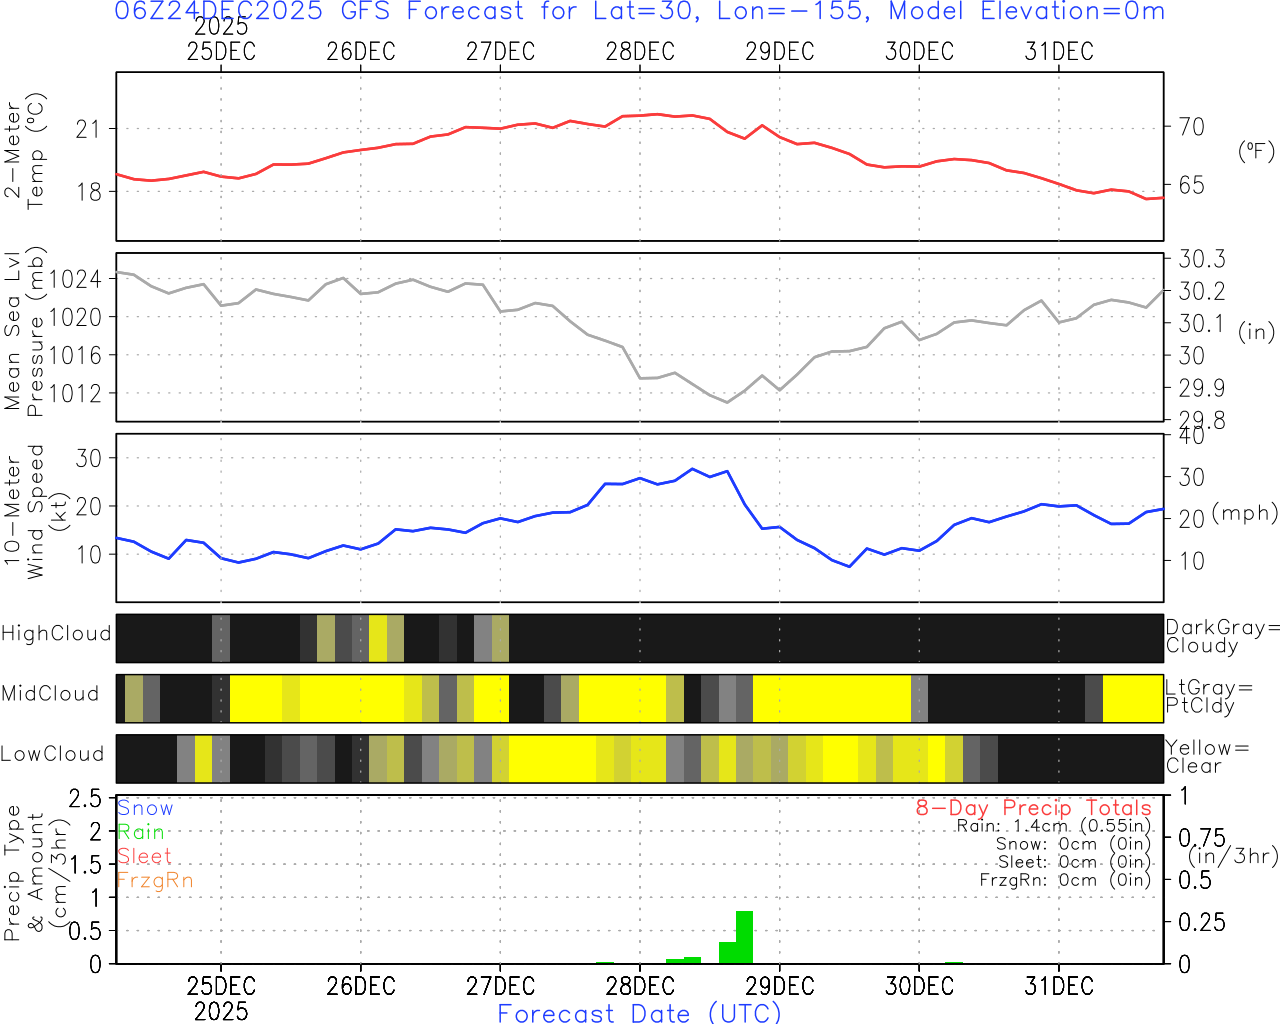Click the (°F) temperature unit label
1280x1024 pixels.
coord(1256,151)
